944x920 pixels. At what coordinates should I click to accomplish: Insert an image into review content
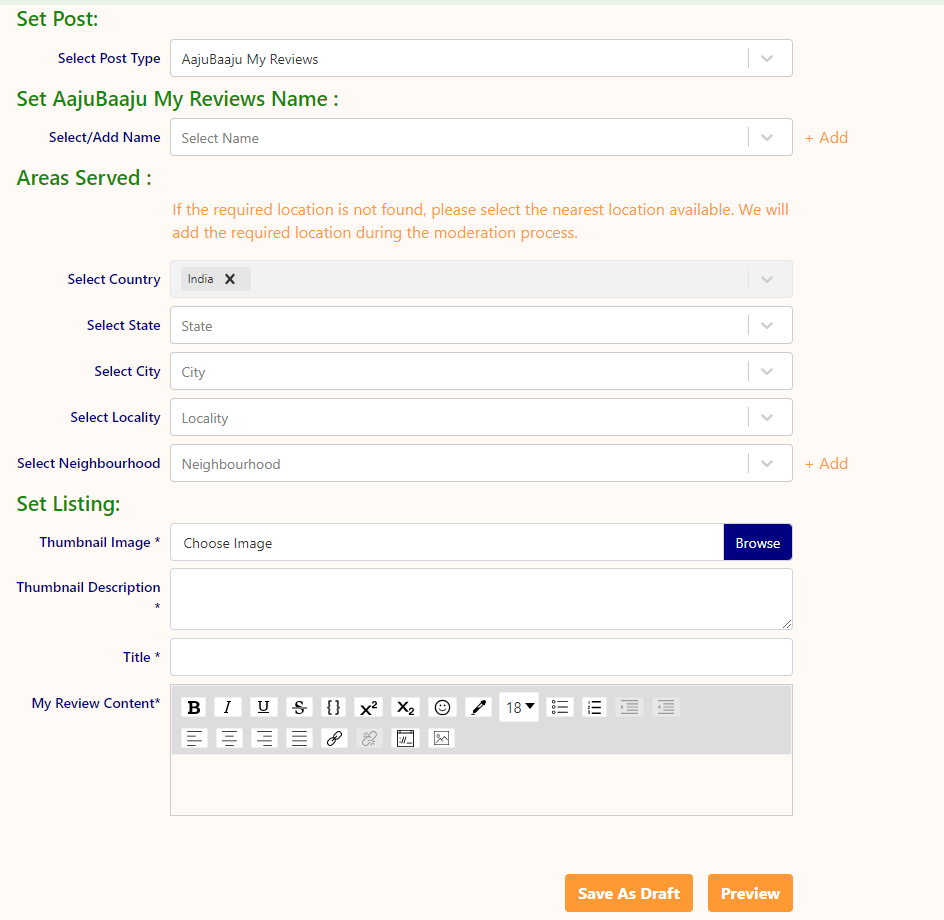click(441, 738)
